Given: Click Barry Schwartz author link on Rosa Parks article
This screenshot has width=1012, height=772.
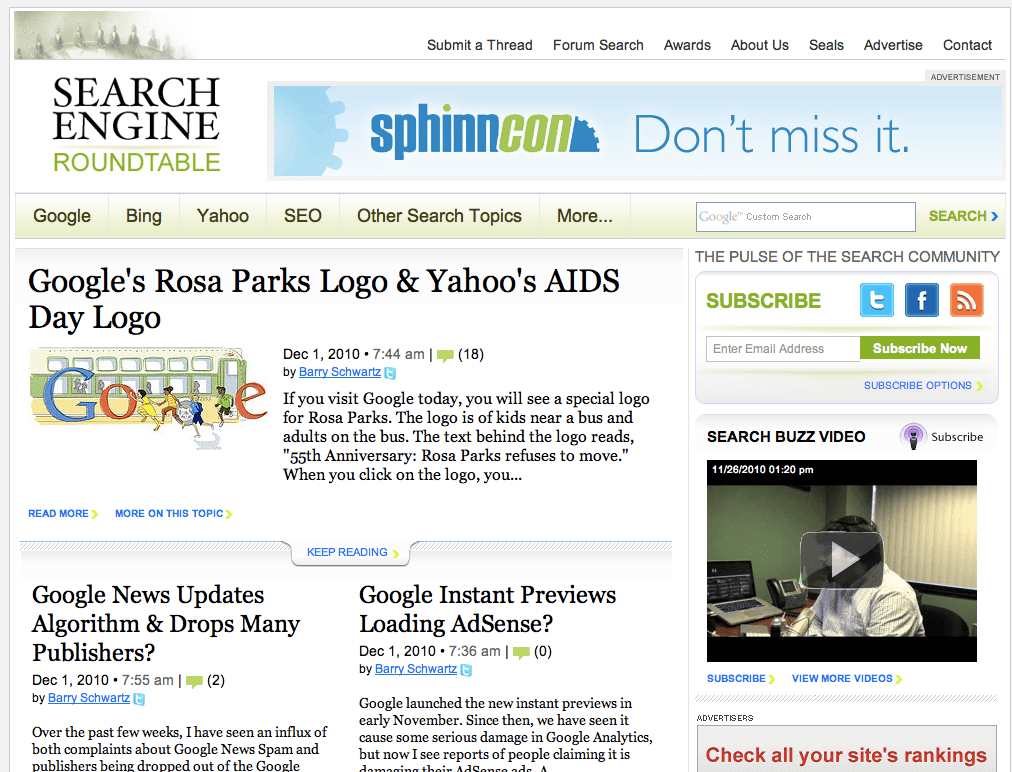Looking at the screenshot, I should [339, 372].
